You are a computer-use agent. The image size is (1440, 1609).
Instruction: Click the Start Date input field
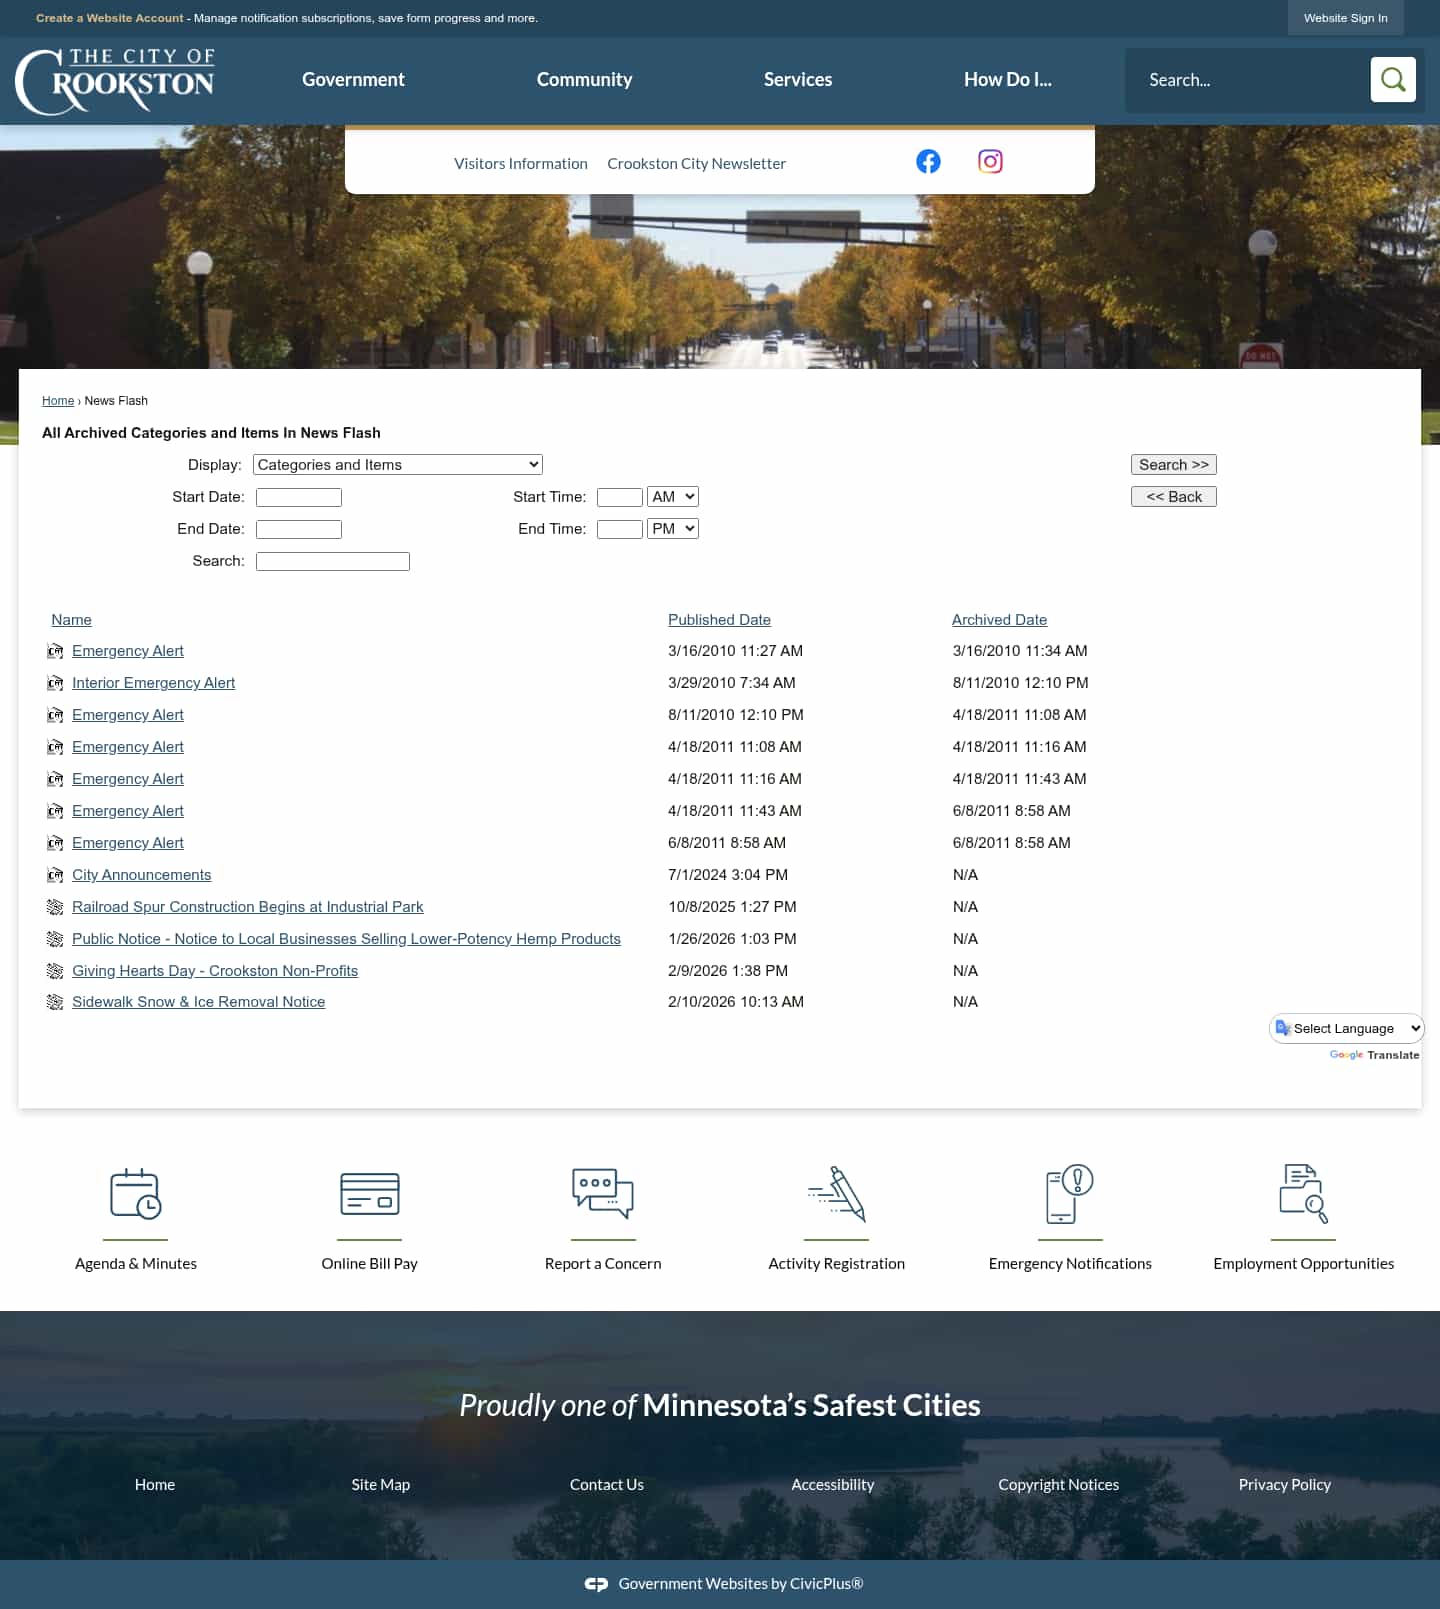299,497
